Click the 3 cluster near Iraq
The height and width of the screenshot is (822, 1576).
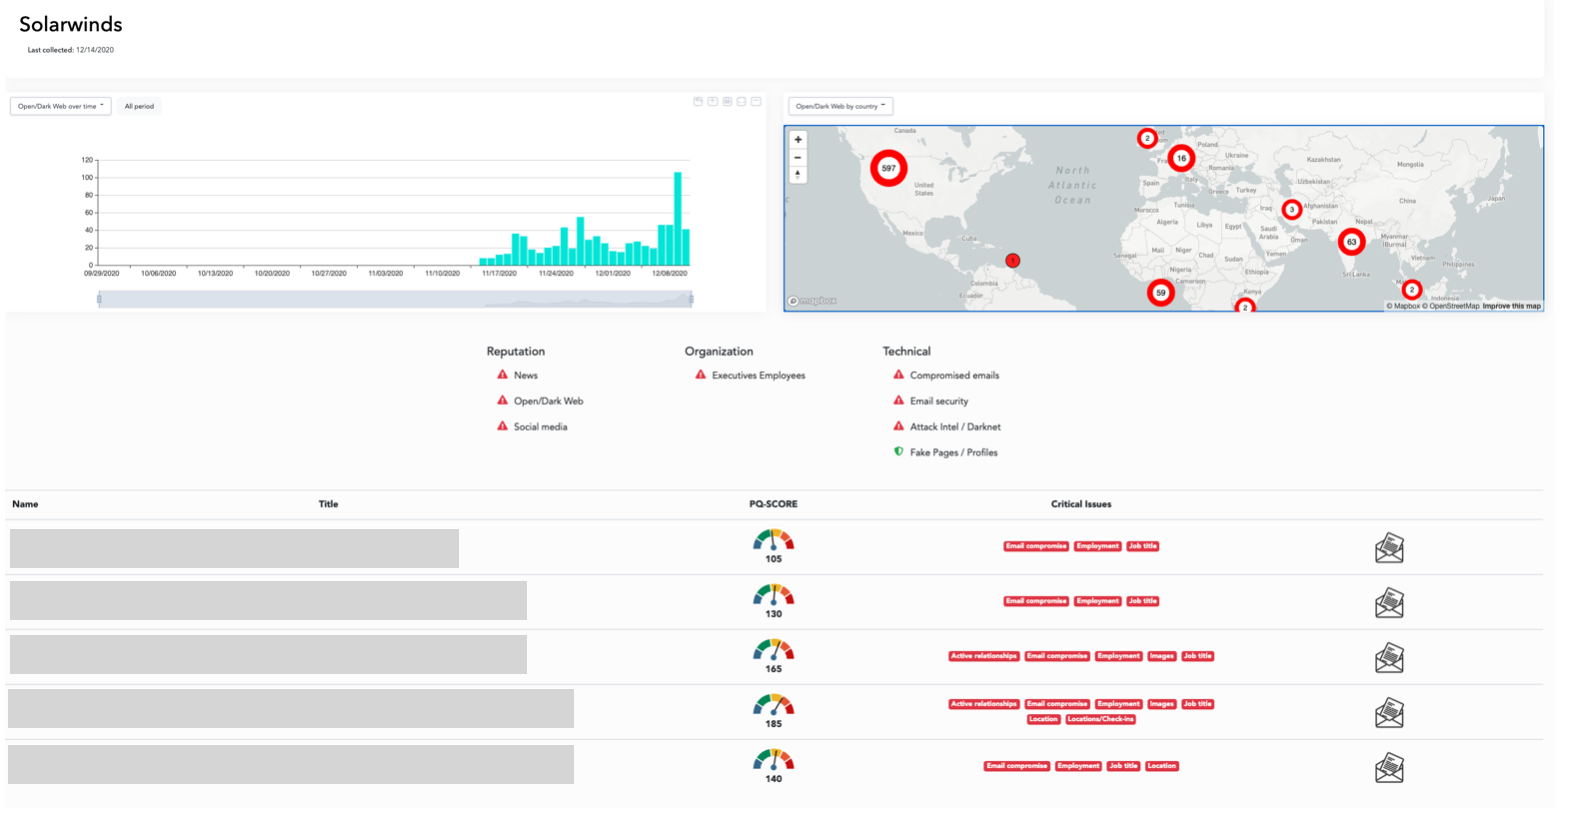1292,210
